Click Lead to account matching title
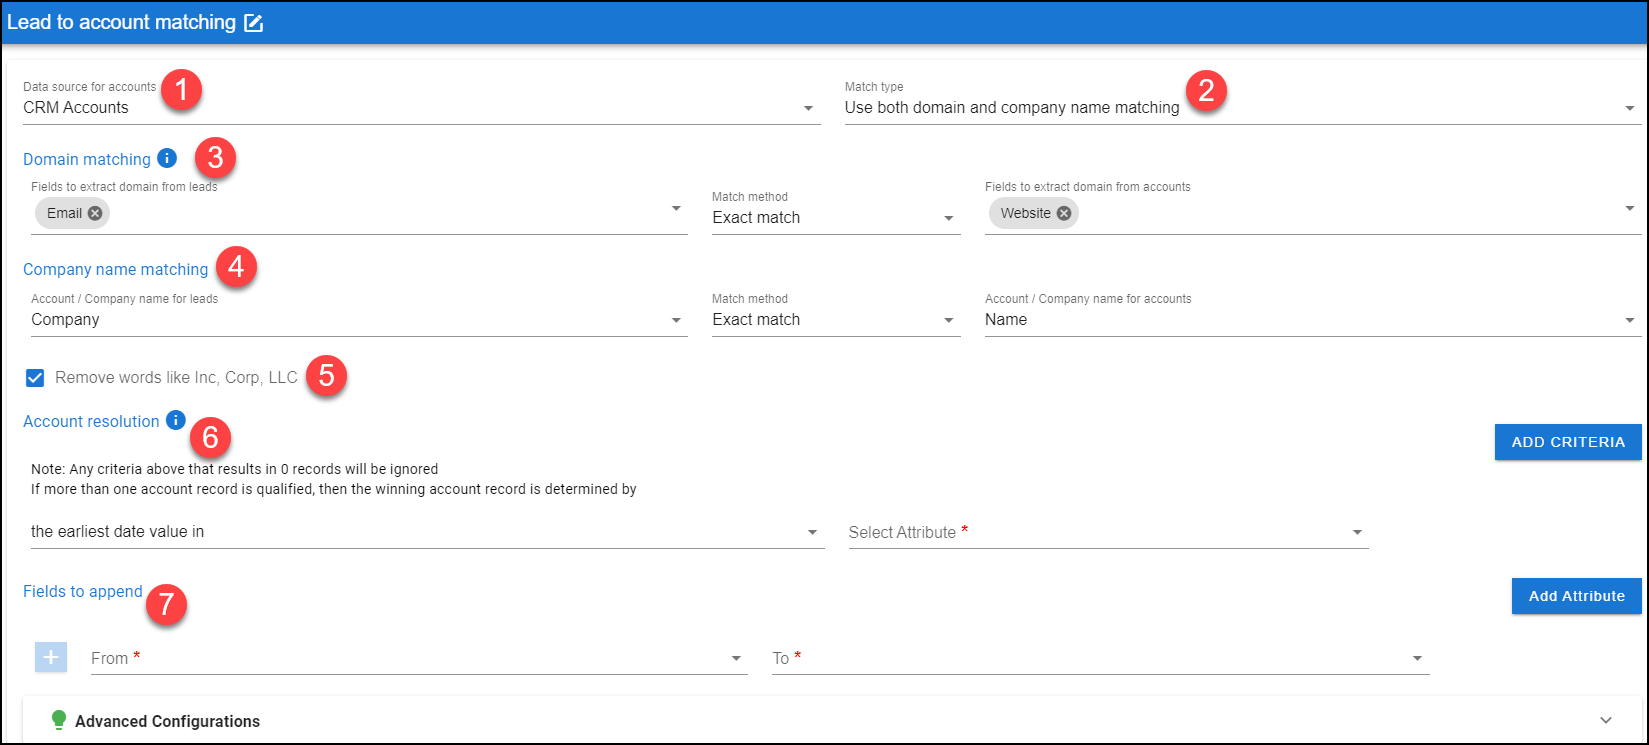The height and width of the screenshot is (745, 1649). [x=121, y=22]
